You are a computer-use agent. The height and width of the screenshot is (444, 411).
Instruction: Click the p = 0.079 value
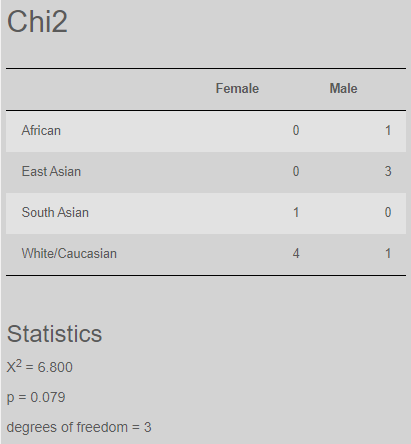tap(36, 397)
